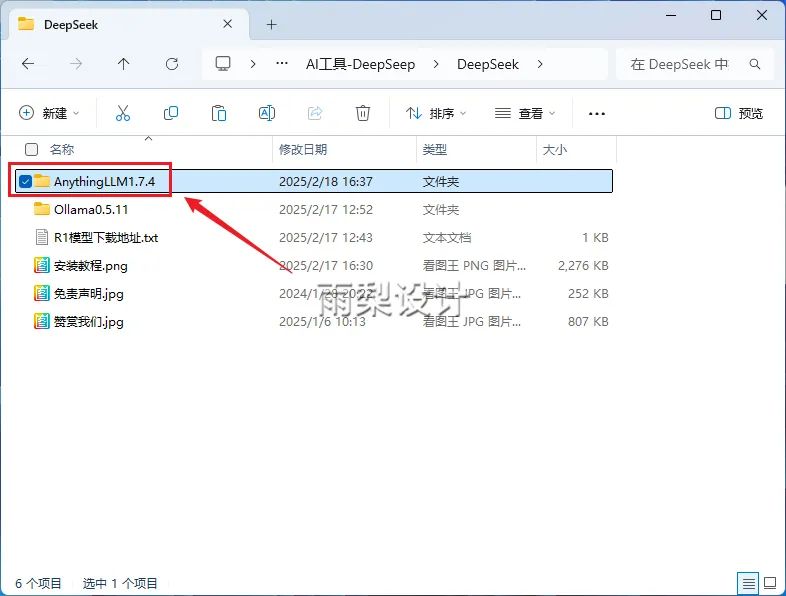Click the Share icon in toolbar

tap(315, 113)
